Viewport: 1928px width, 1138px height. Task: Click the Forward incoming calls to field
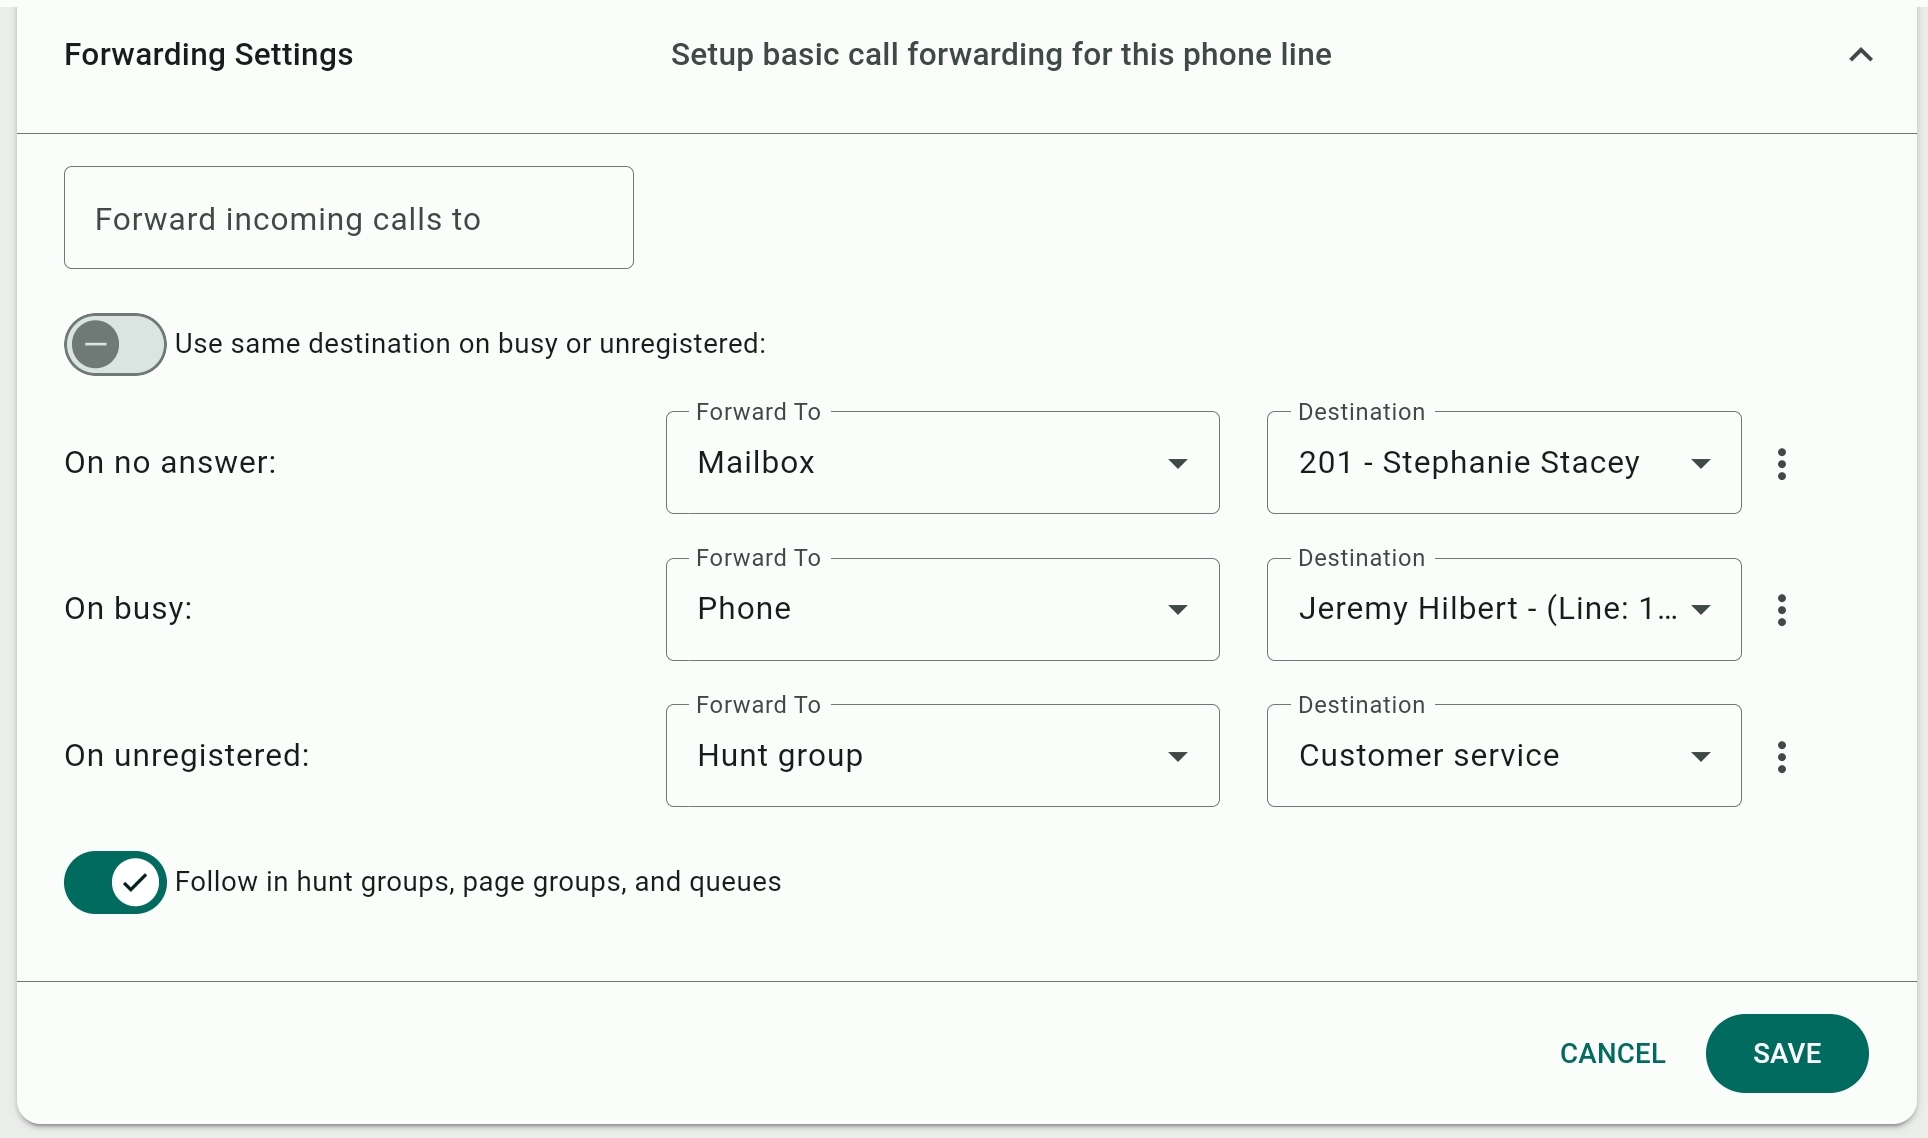point(348,218)
